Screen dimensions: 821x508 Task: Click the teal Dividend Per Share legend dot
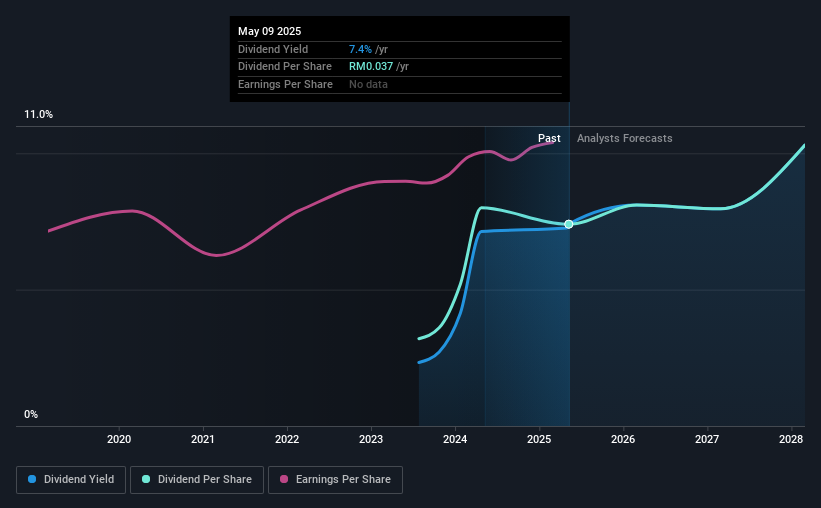(146, 479)
